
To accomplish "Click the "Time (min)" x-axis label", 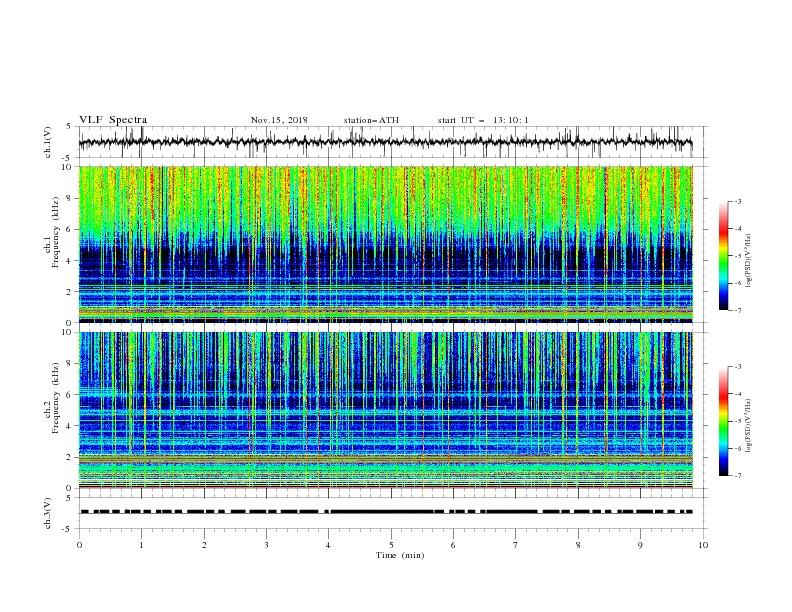I will (400, 555).
